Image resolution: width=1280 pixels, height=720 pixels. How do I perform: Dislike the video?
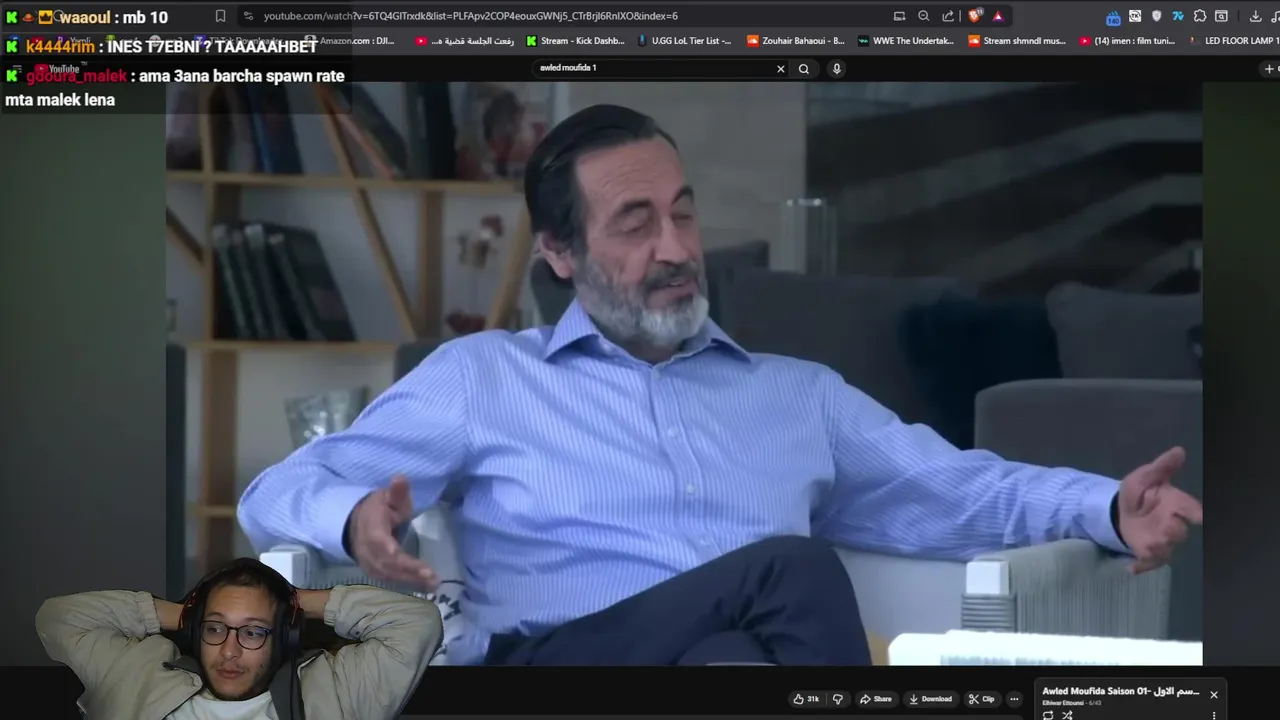point(838,699)
